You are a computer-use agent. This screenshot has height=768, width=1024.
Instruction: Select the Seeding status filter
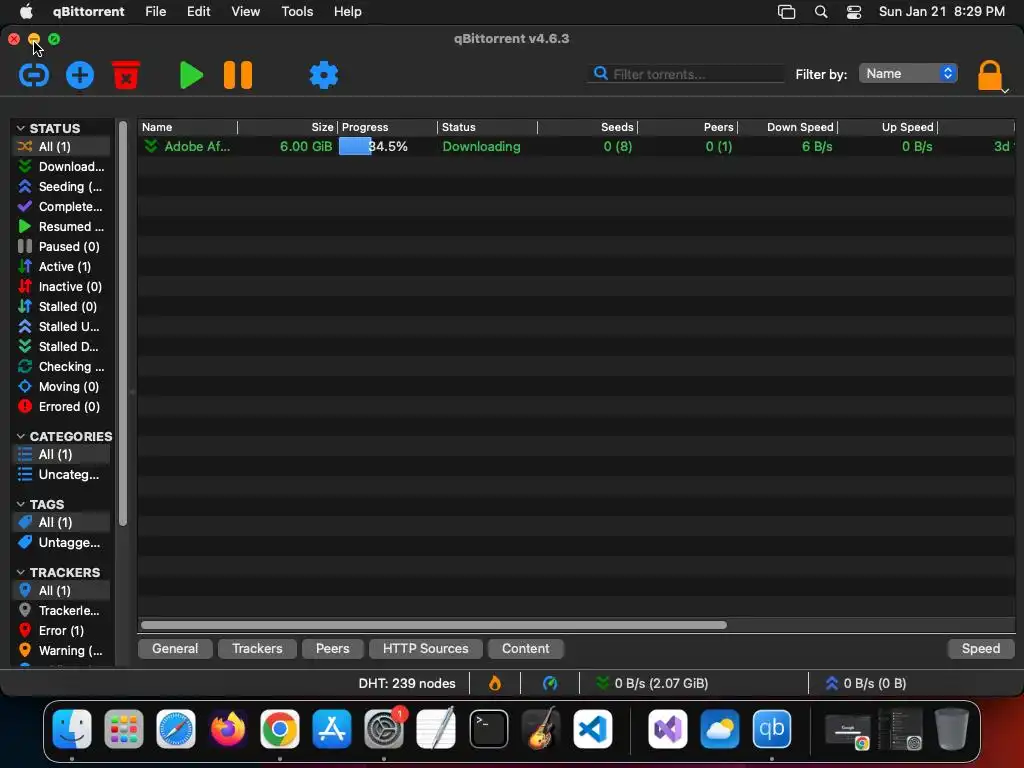(x=62, y=187)
